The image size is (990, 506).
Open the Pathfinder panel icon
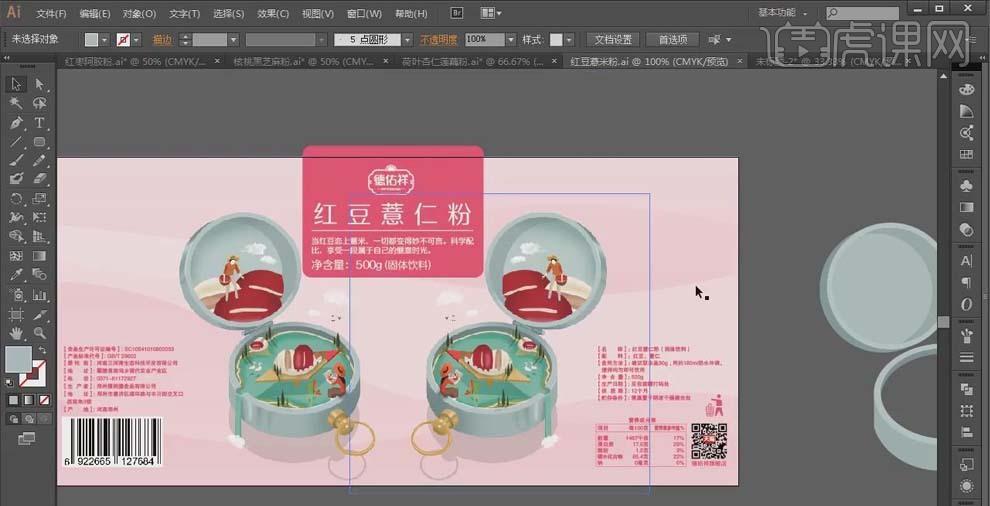click(966, 389)
